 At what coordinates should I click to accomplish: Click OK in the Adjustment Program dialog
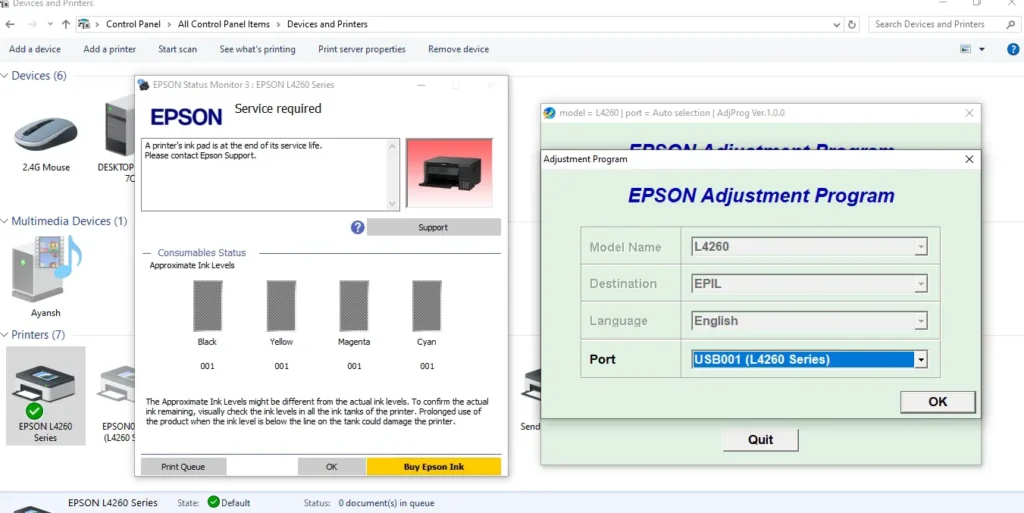tap(938, 402)
